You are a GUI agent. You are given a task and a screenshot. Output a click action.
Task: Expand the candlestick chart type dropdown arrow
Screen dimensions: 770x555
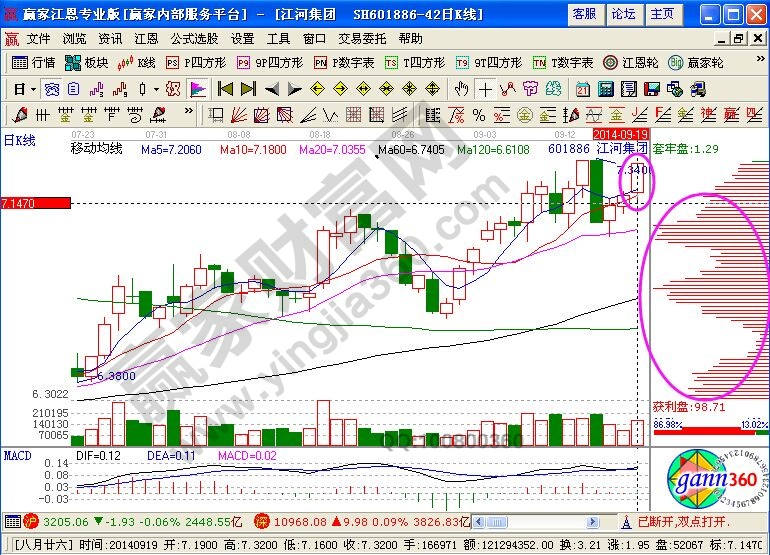(155, 88)
